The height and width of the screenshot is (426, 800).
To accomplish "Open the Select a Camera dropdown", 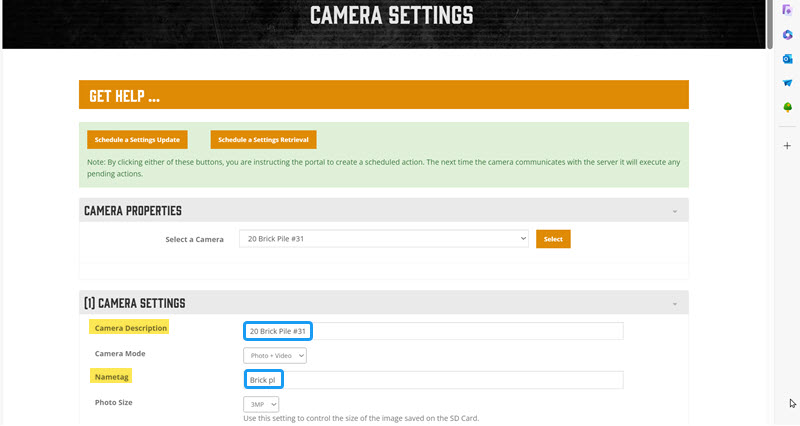I will pos(384,239).
